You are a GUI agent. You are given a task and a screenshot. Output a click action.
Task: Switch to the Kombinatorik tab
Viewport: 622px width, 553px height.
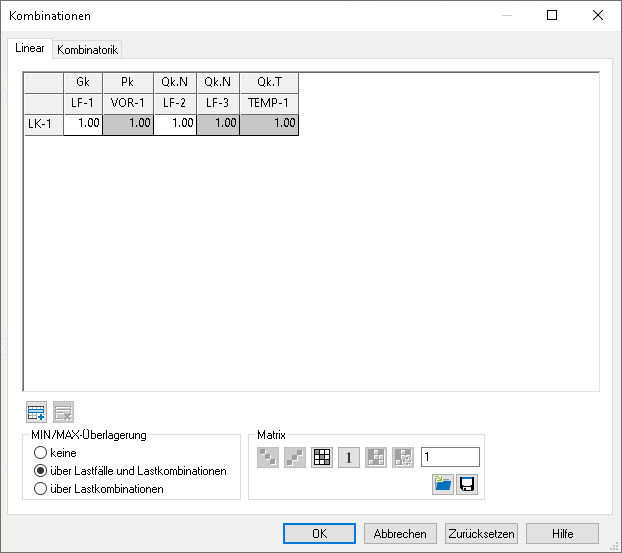click(x=88, y=49)
